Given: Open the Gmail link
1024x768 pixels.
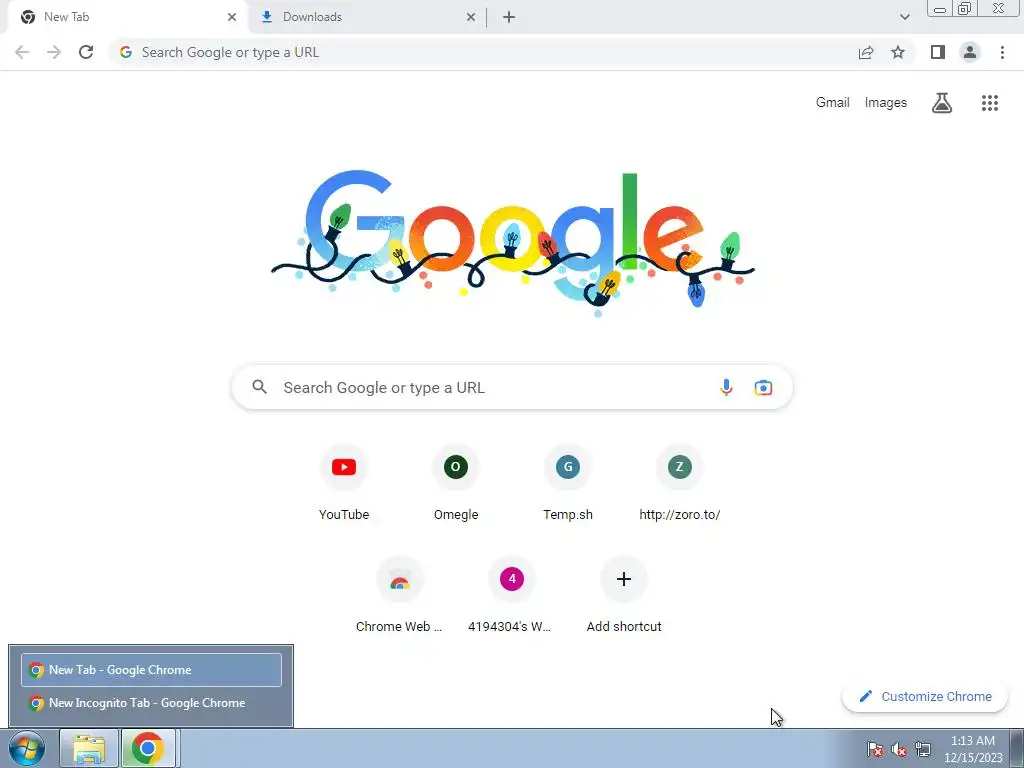Looking at the screenshot, I should [832, 103].
